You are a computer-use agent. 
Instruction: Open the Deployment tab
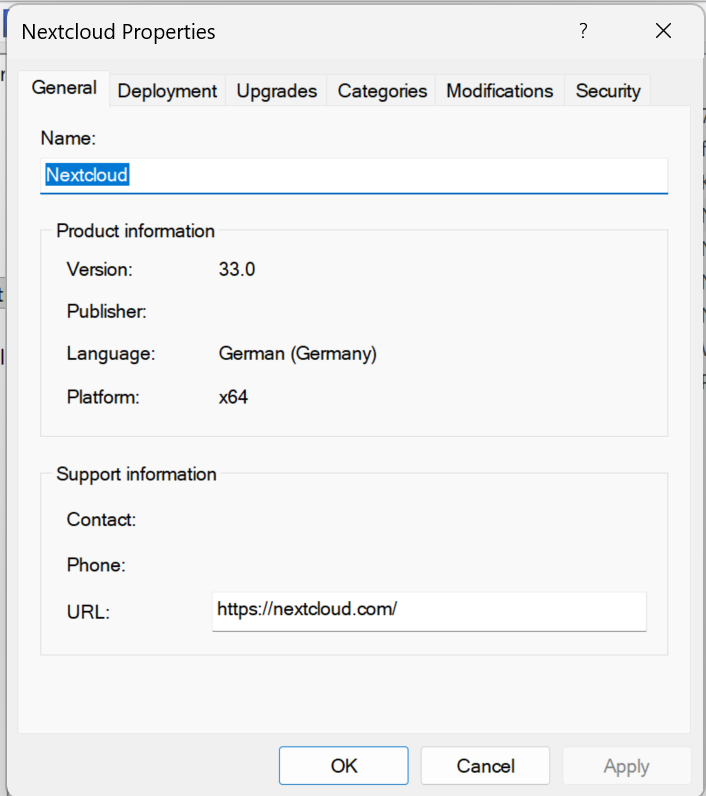(x=167, y=91)
